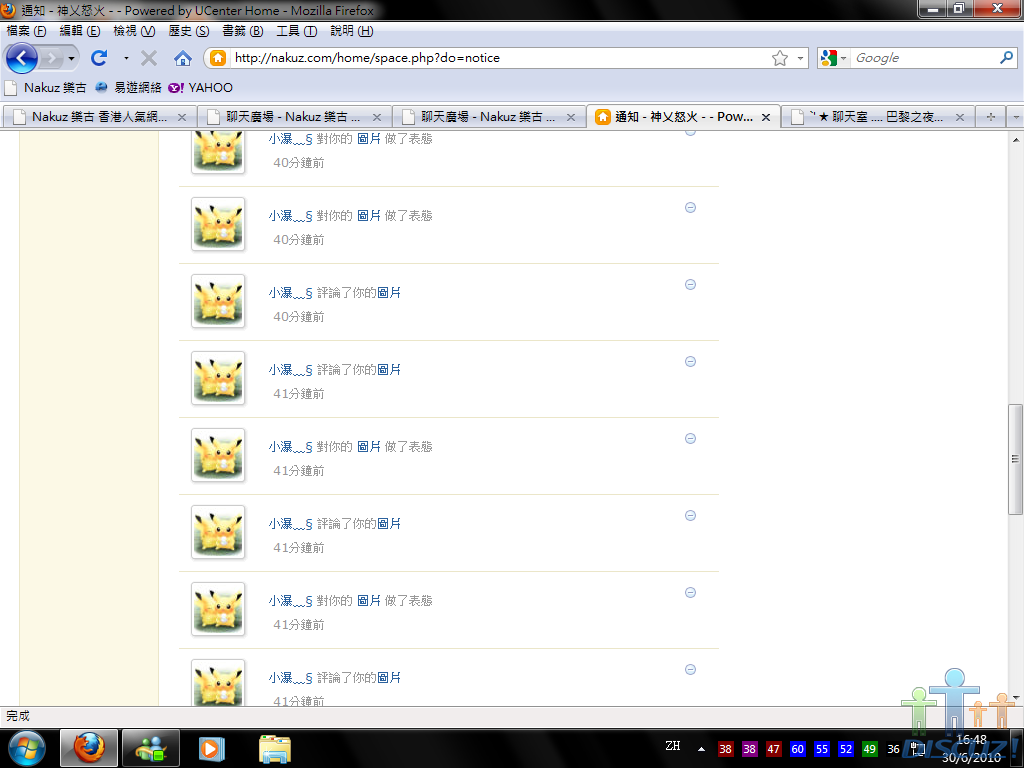The width and height of the screenshot is (1024, 768).
Task: Open the 工具 (T) menu
Action: [296, 31]
